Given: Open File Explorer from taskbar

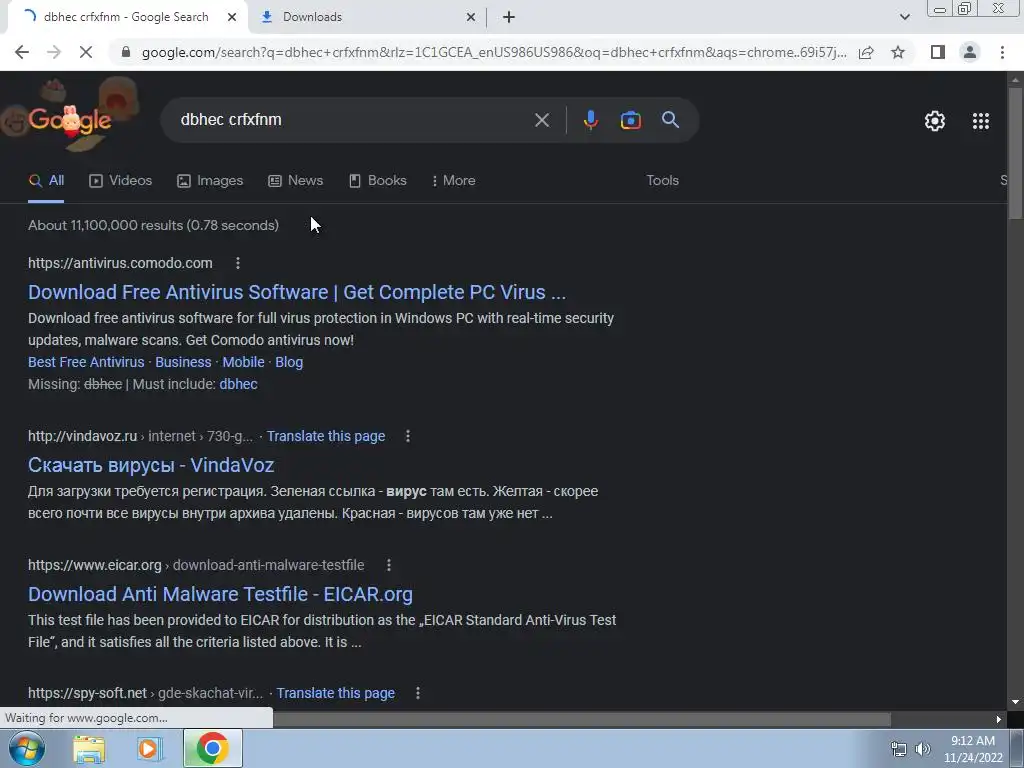Looking at the screenshot, I should (x=89, y=748).
